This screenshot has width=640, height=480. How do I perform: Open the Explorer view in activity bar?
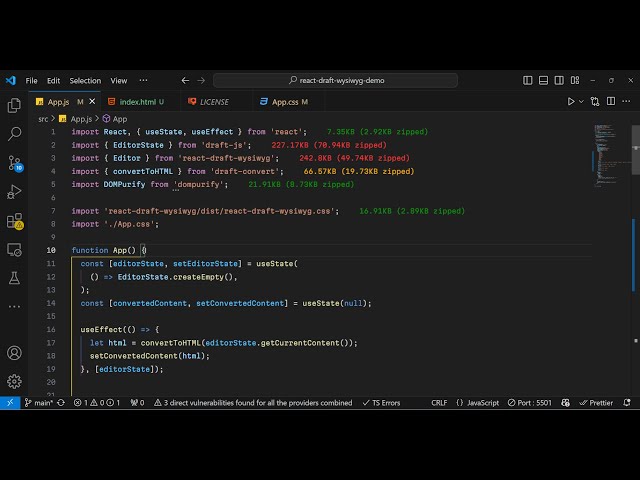point(14,105)
